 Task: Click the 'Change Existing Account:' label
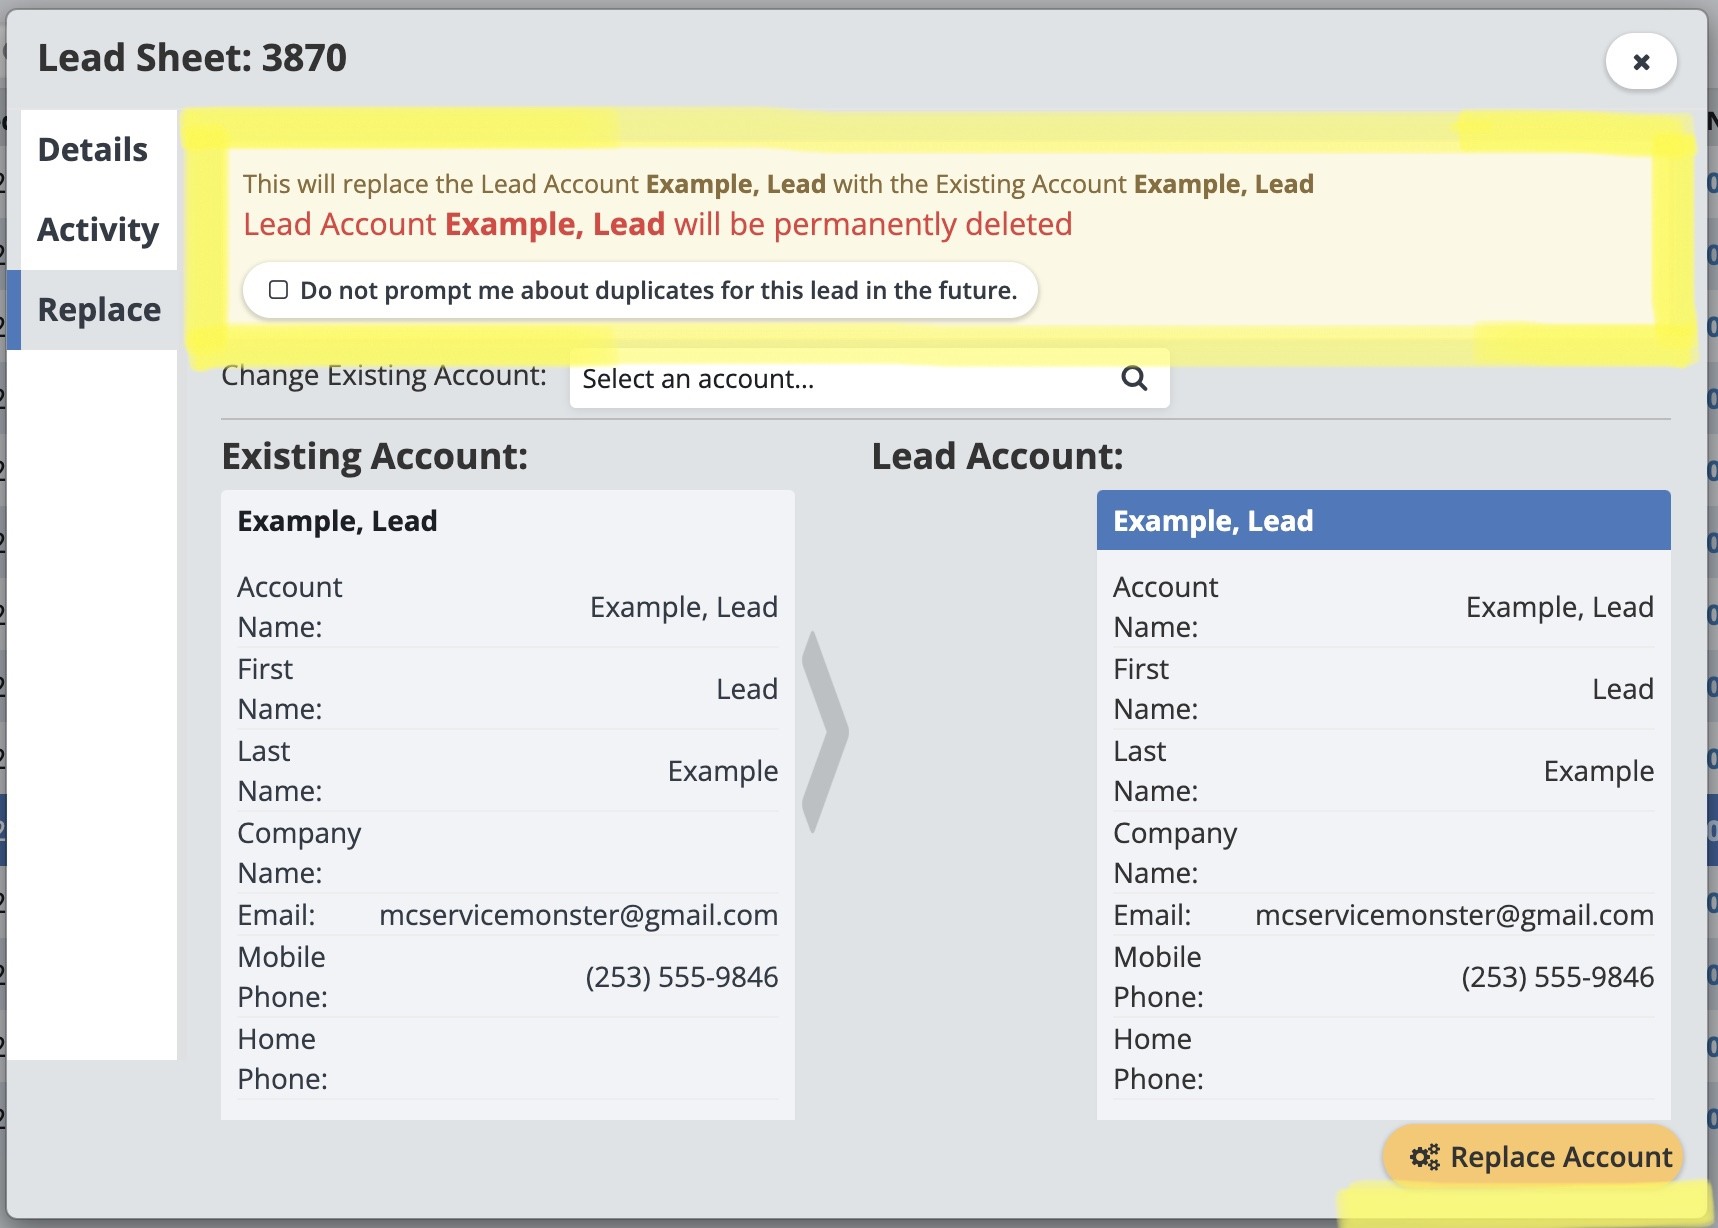tap(384, 376)
